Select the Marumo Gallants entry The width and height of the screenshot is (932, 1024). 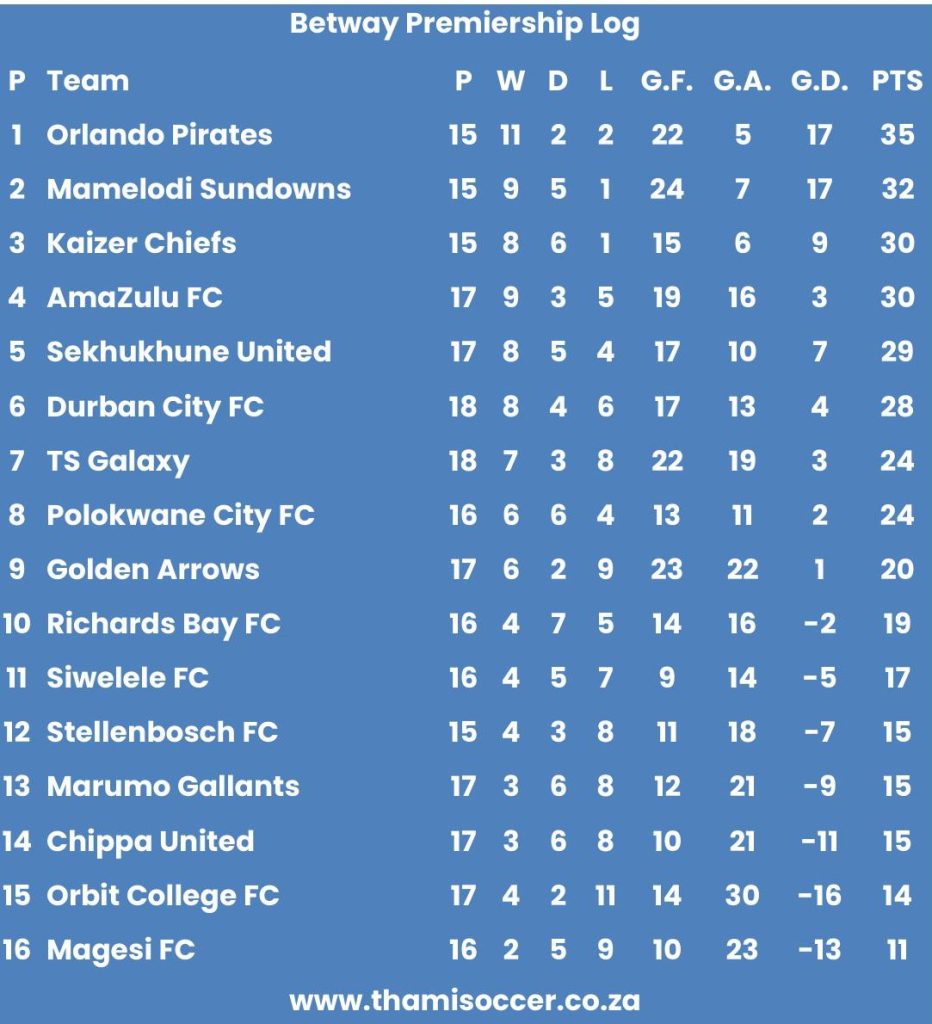click(x=172, y=786)
